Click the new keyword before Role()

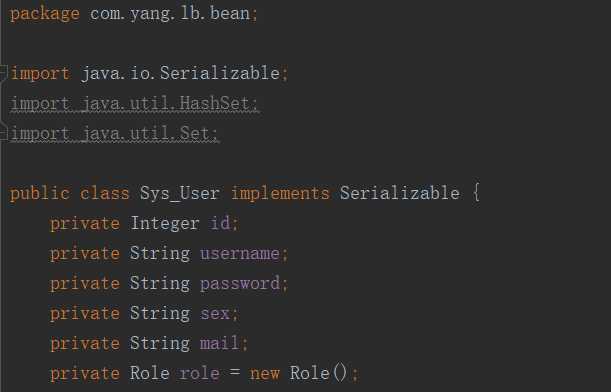pyautogui.click(x=265, y=374)
